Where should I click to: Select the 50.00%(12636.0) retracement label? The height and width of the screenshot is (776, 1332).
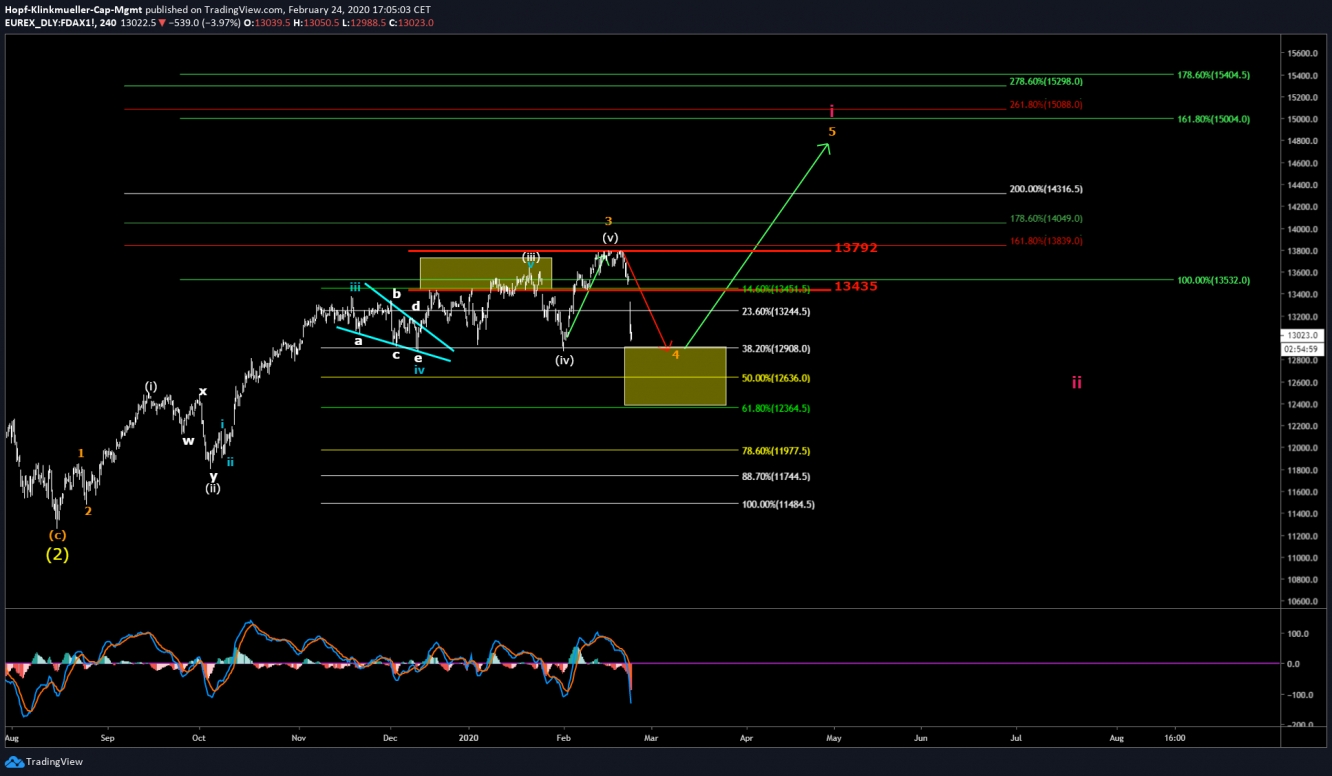click(776, 378)
